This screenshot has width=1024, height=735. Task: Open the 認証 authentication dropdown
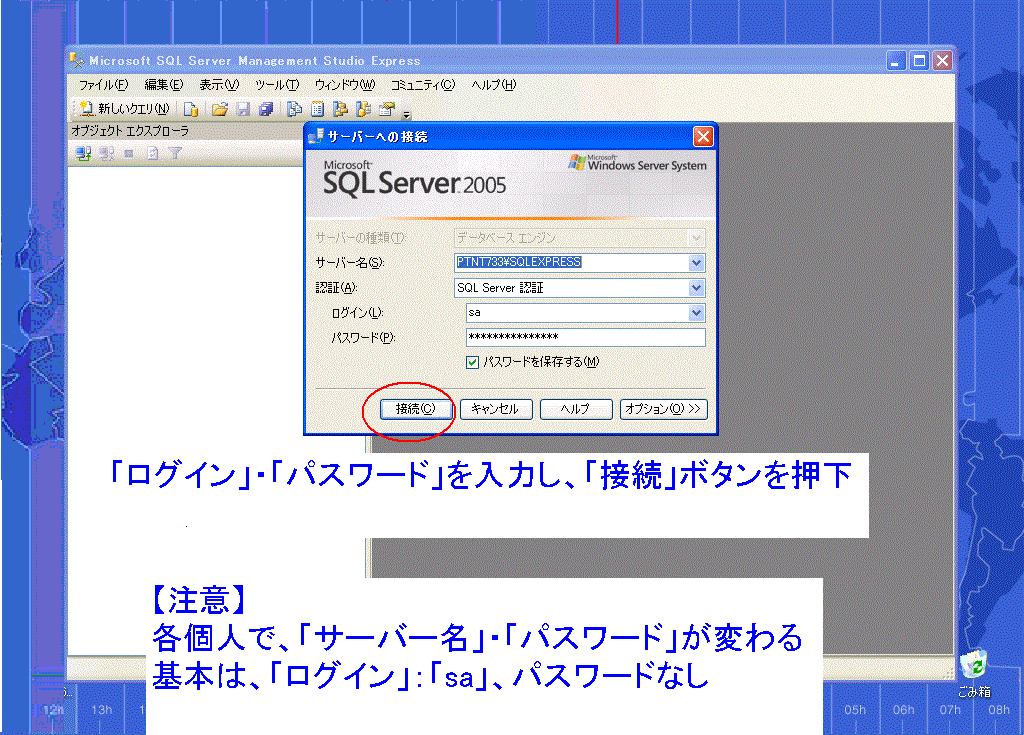click(696, 288)
